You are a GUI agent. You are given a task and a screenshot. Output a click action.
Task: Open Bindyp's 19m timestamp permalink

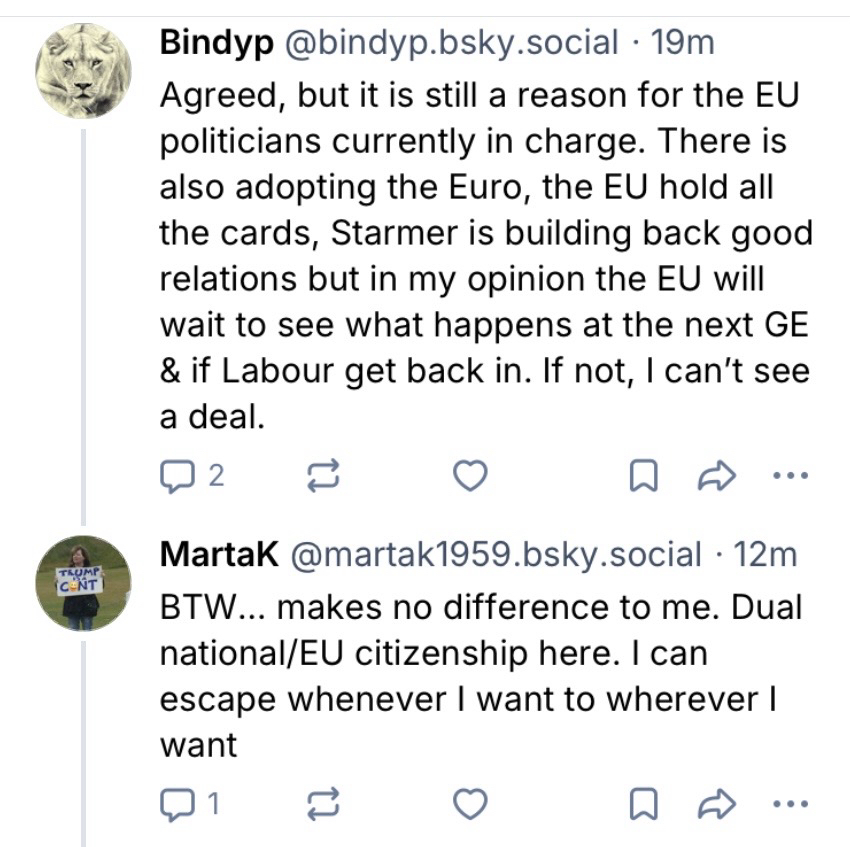(x=682, y=43)
